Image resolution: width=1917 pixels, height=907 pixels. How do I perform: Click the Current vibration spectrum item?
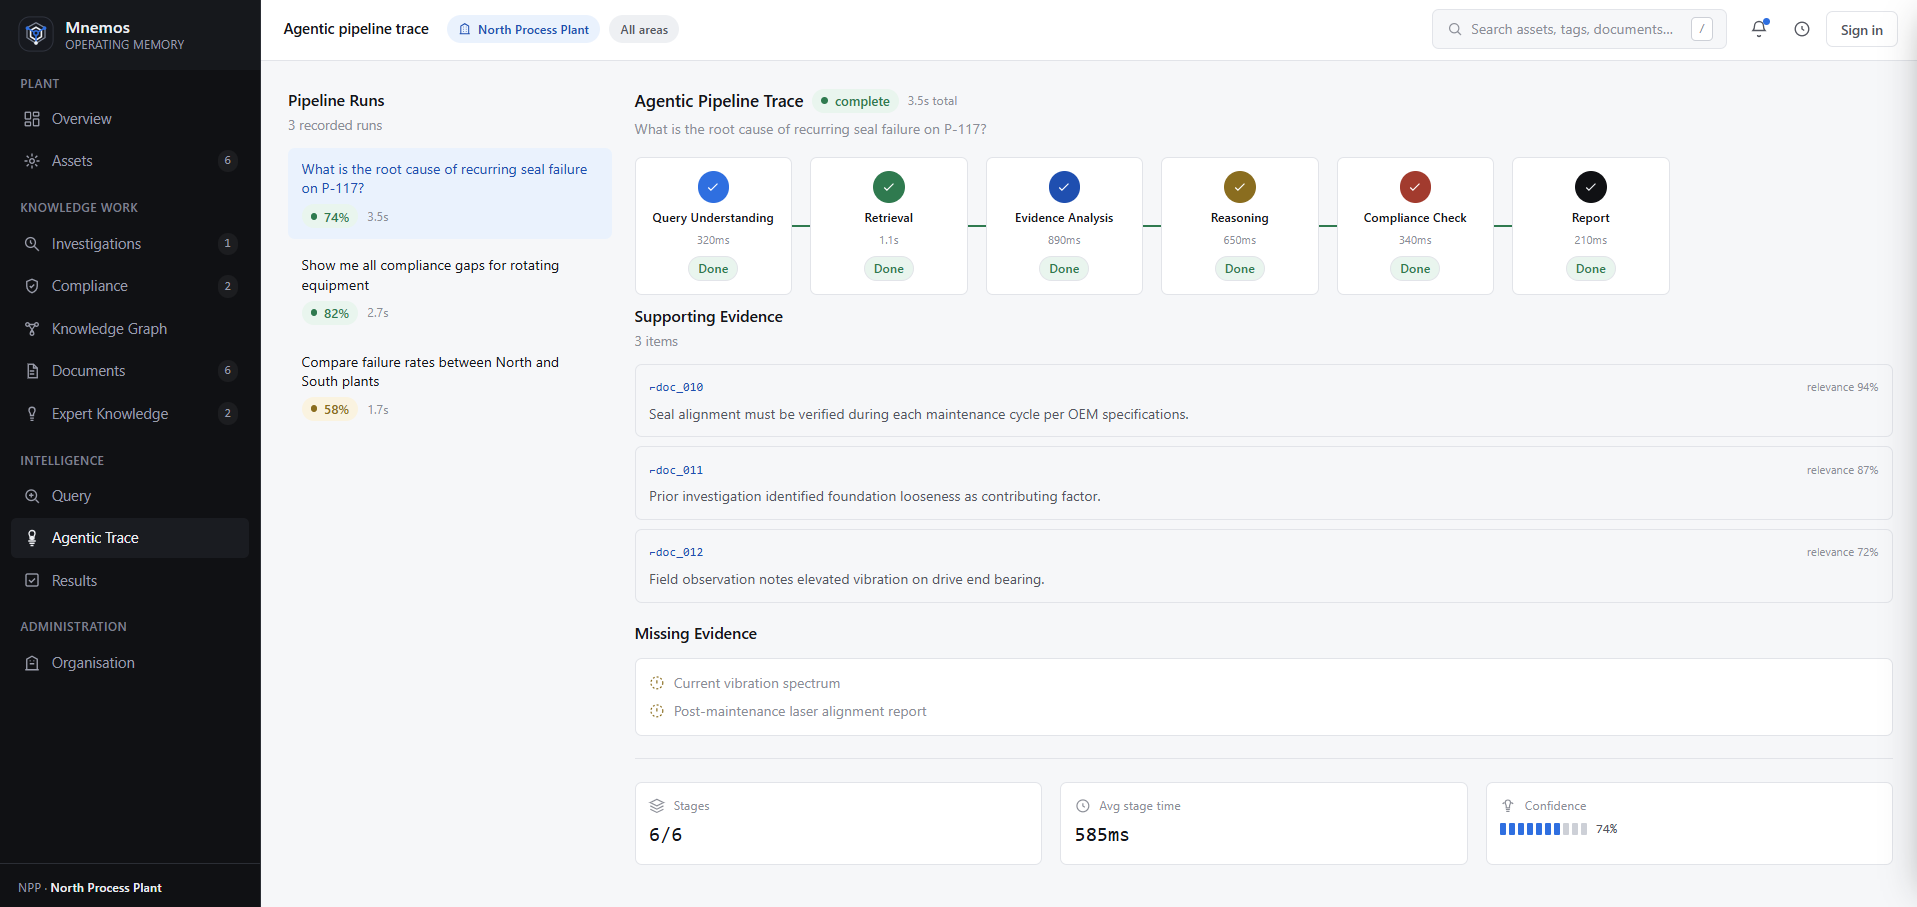point(756,683)
